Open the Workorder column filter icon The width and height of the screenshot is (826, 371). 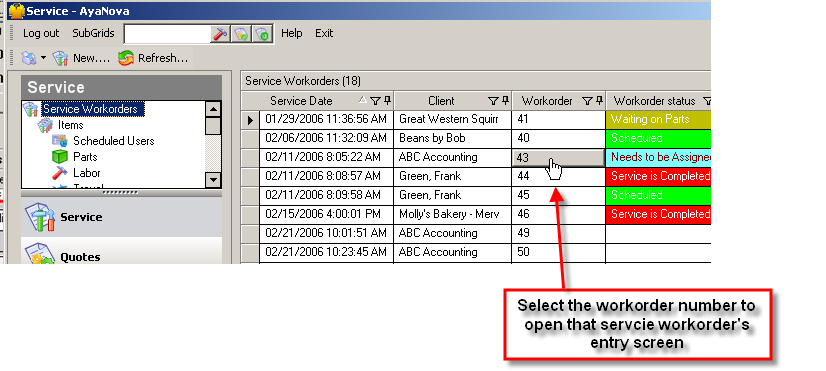[x=587, y=101]
